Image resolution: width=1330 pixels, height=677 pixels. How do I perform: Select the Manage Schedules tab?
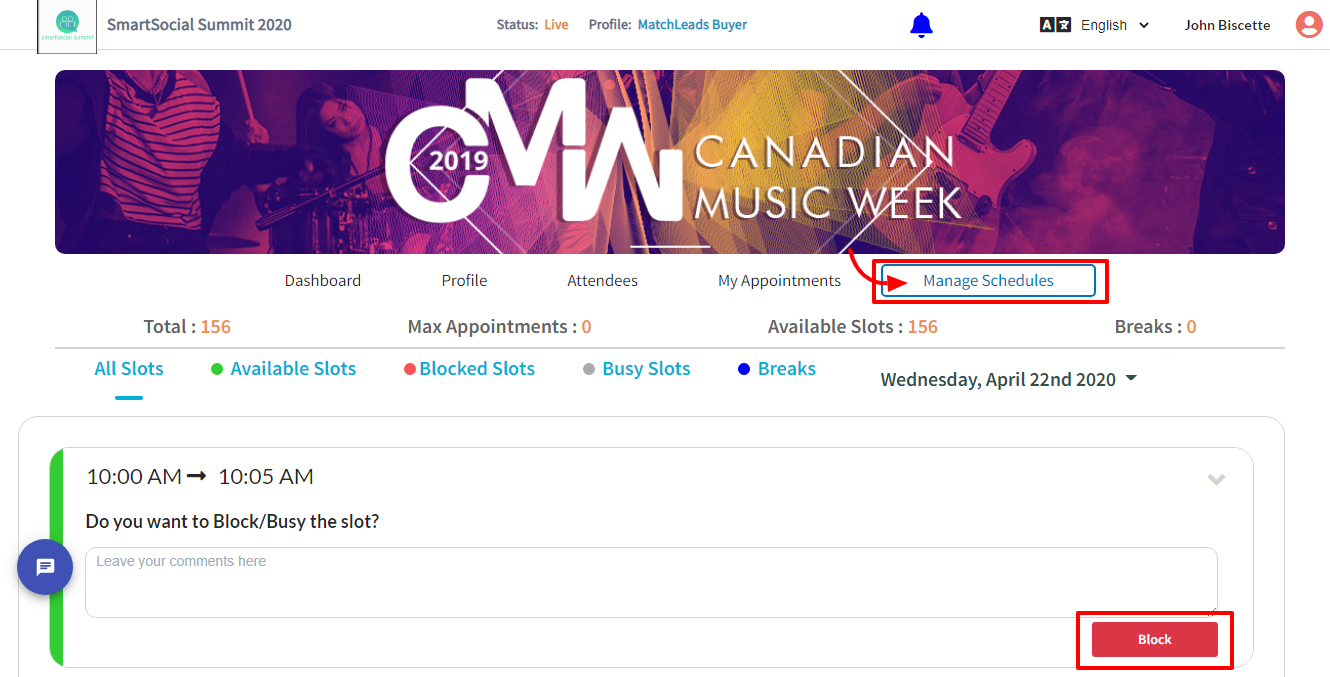click(x=988, y=281)
